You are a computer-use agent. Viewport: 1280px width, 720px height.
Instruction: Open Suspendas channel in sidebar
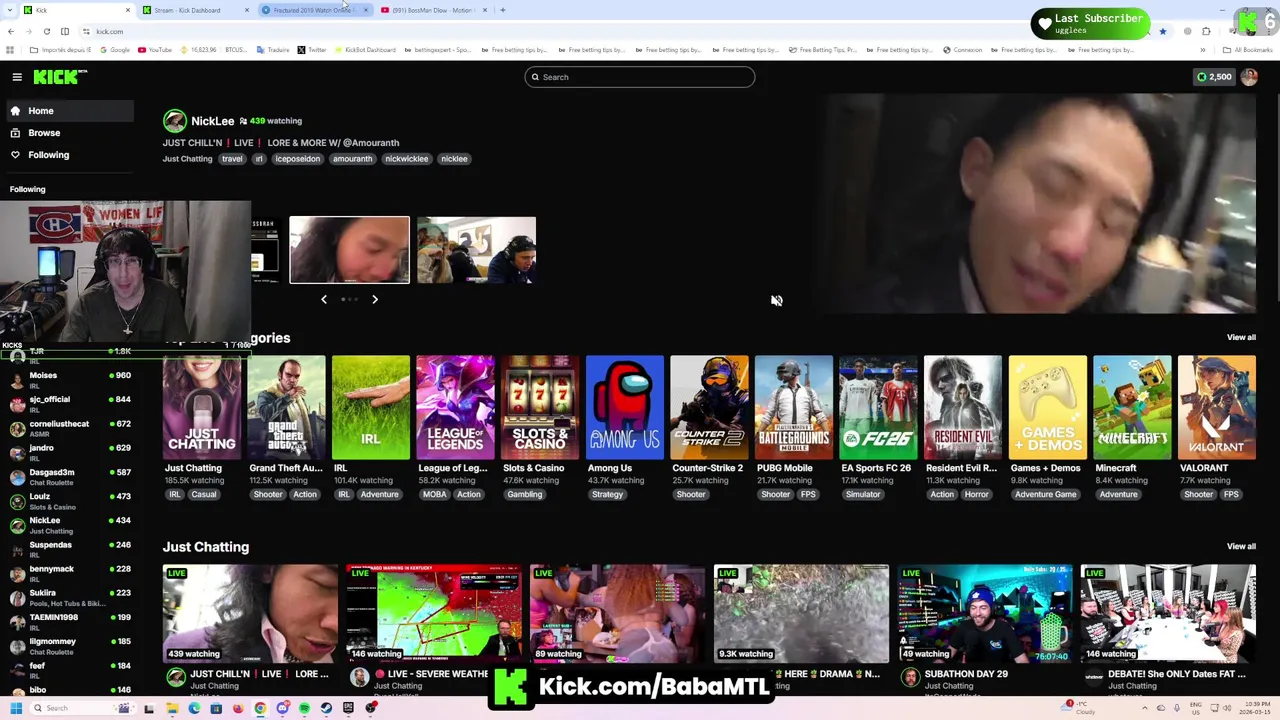(x=70, y=549)
